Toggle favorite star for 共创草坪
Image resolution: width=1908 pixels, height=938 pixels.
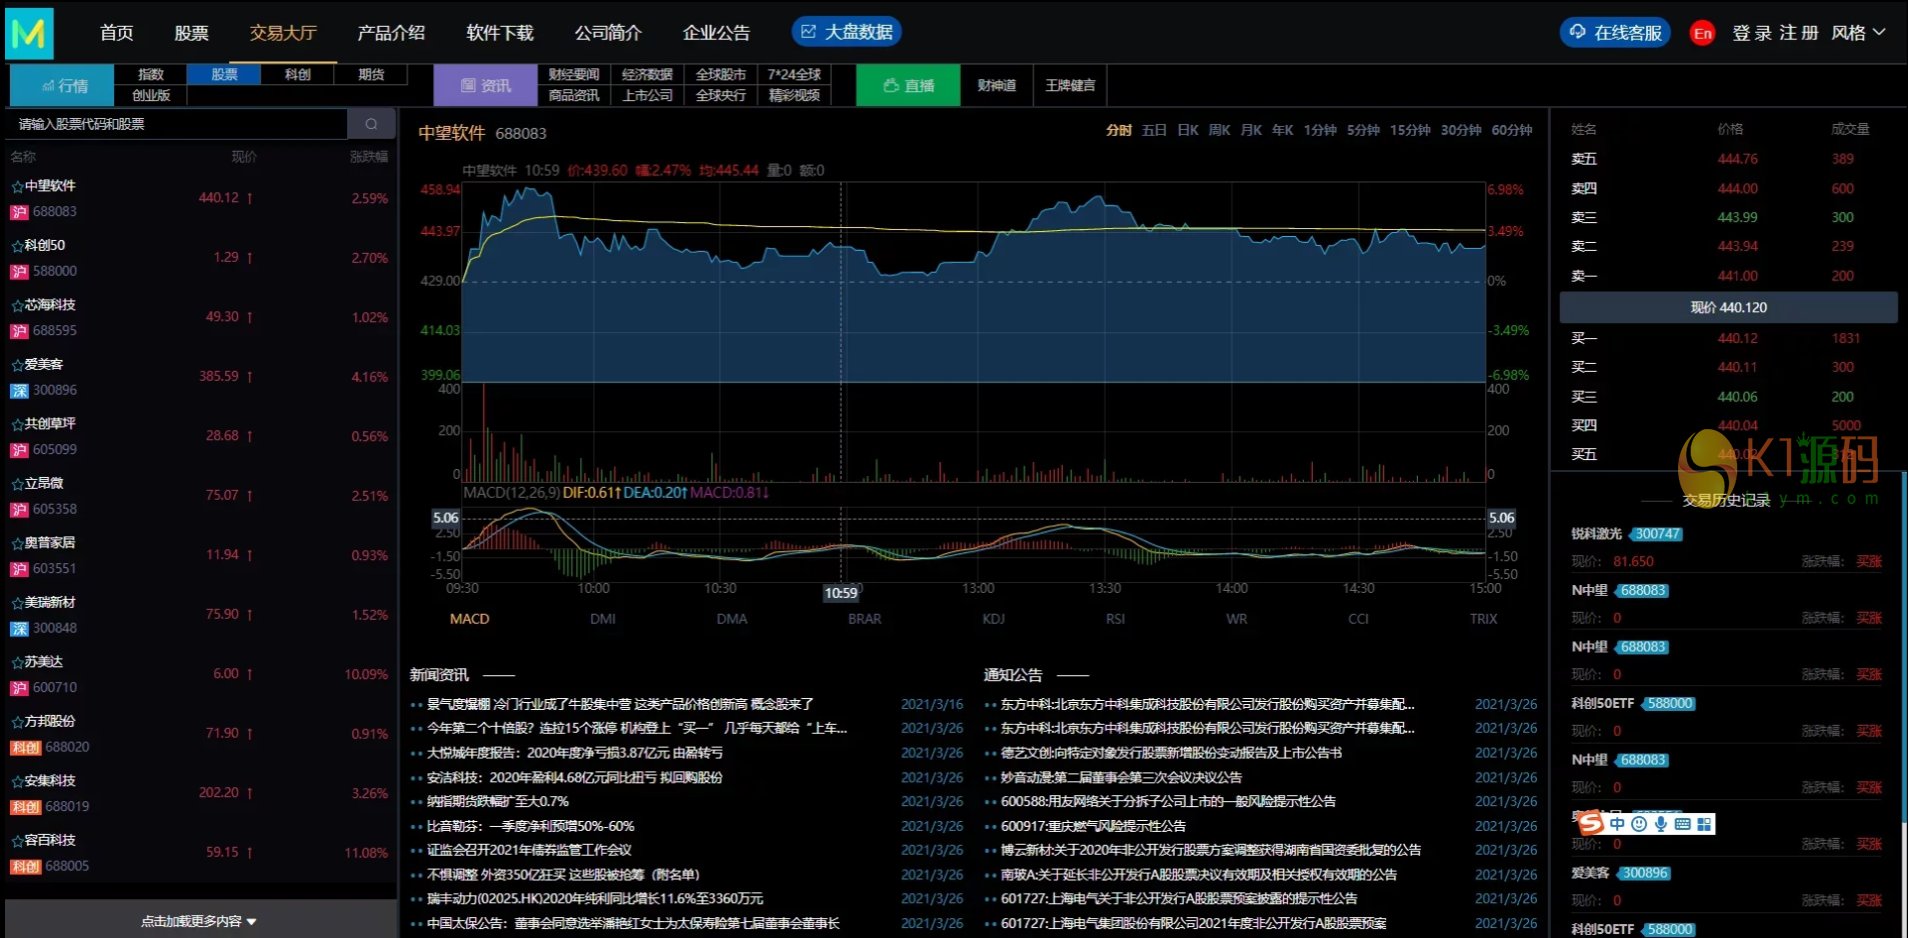point(17,424)
